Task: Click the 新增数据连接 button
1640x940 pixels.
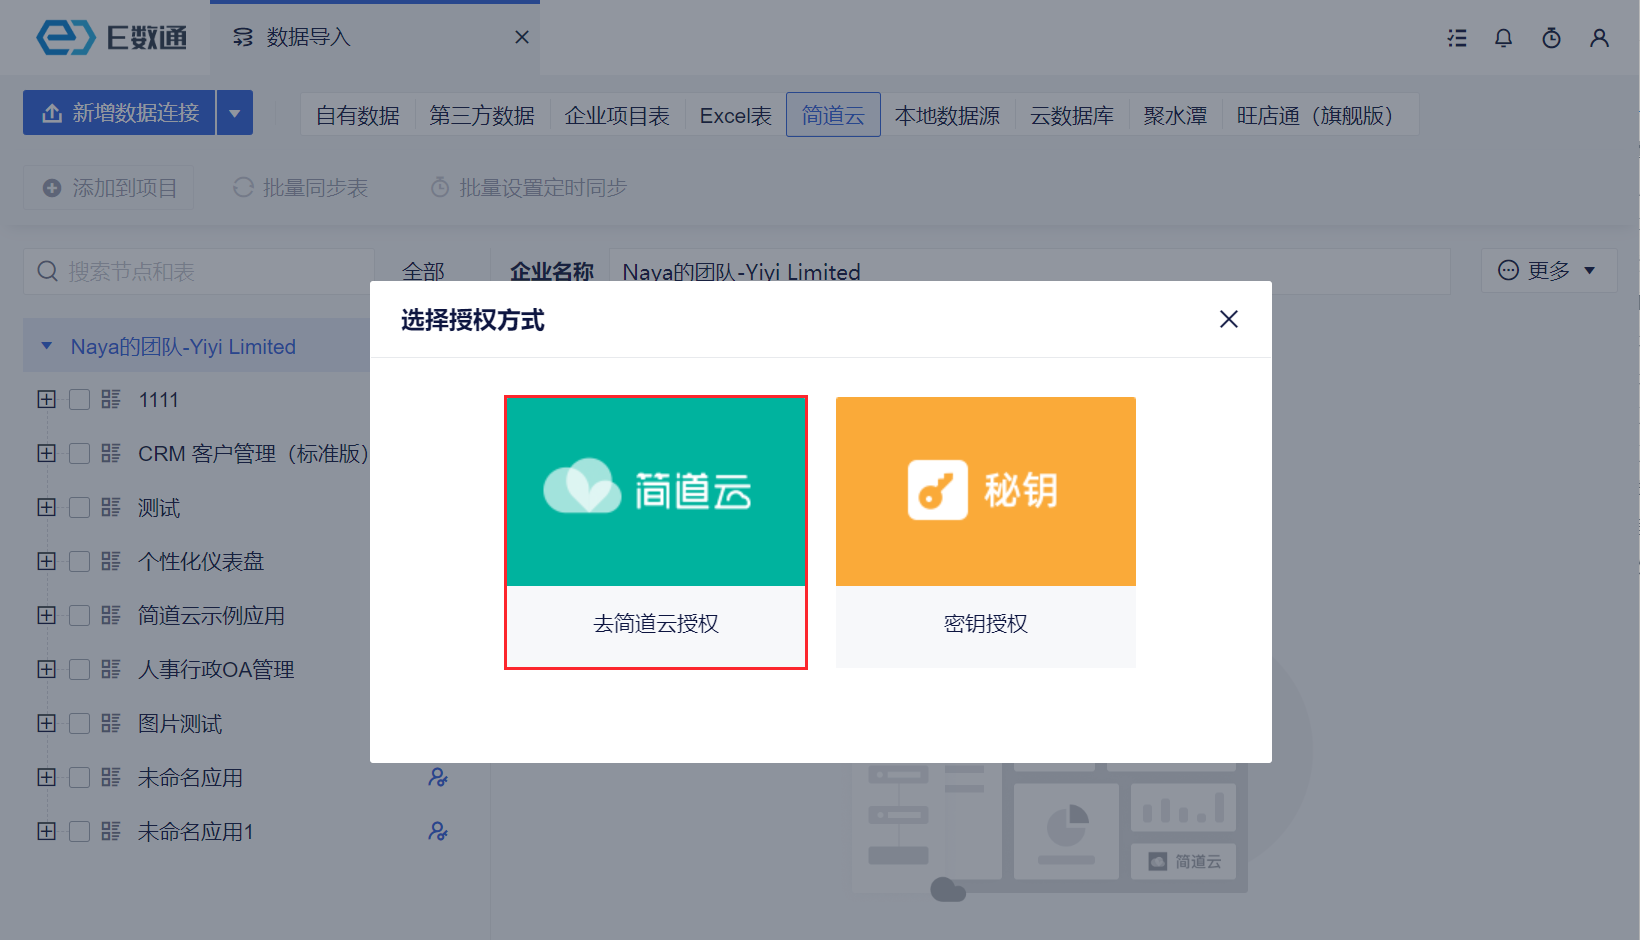Action: point(119,113)
